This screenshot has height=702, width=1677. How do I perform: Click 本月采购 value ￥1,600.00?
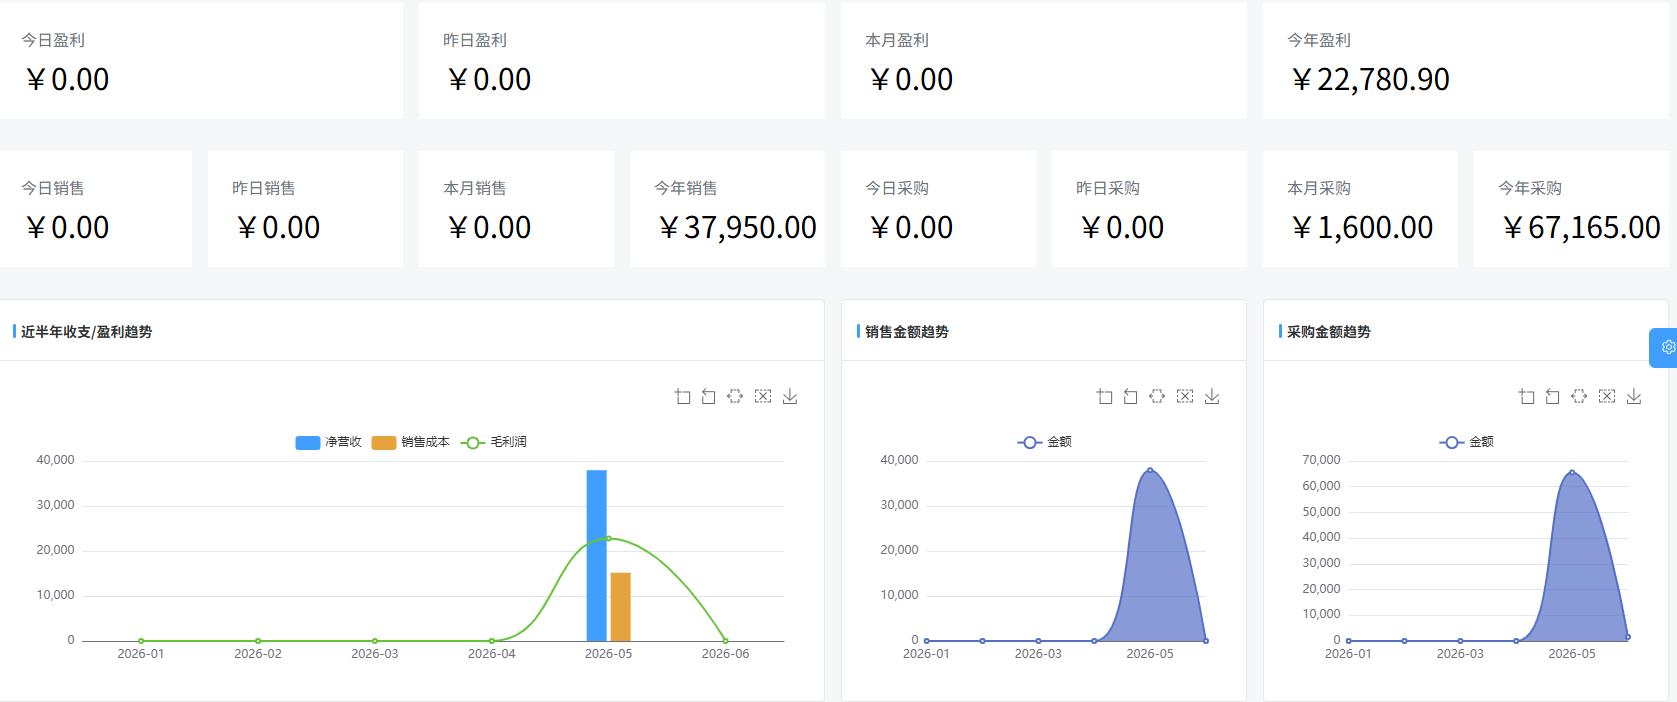pos(1361,228)
